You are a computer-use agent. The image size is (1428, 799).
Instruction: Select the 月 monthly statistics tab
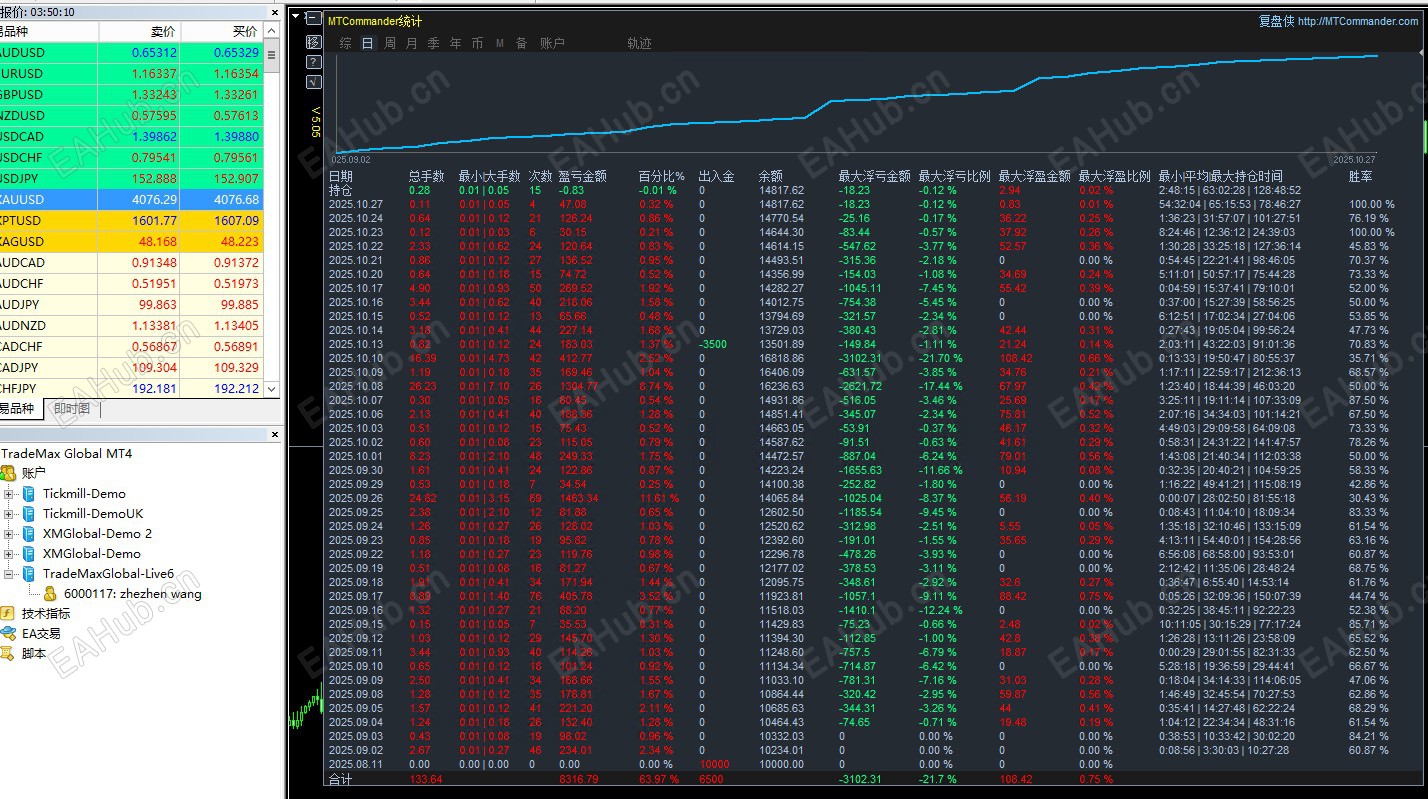tap(412, 43)
